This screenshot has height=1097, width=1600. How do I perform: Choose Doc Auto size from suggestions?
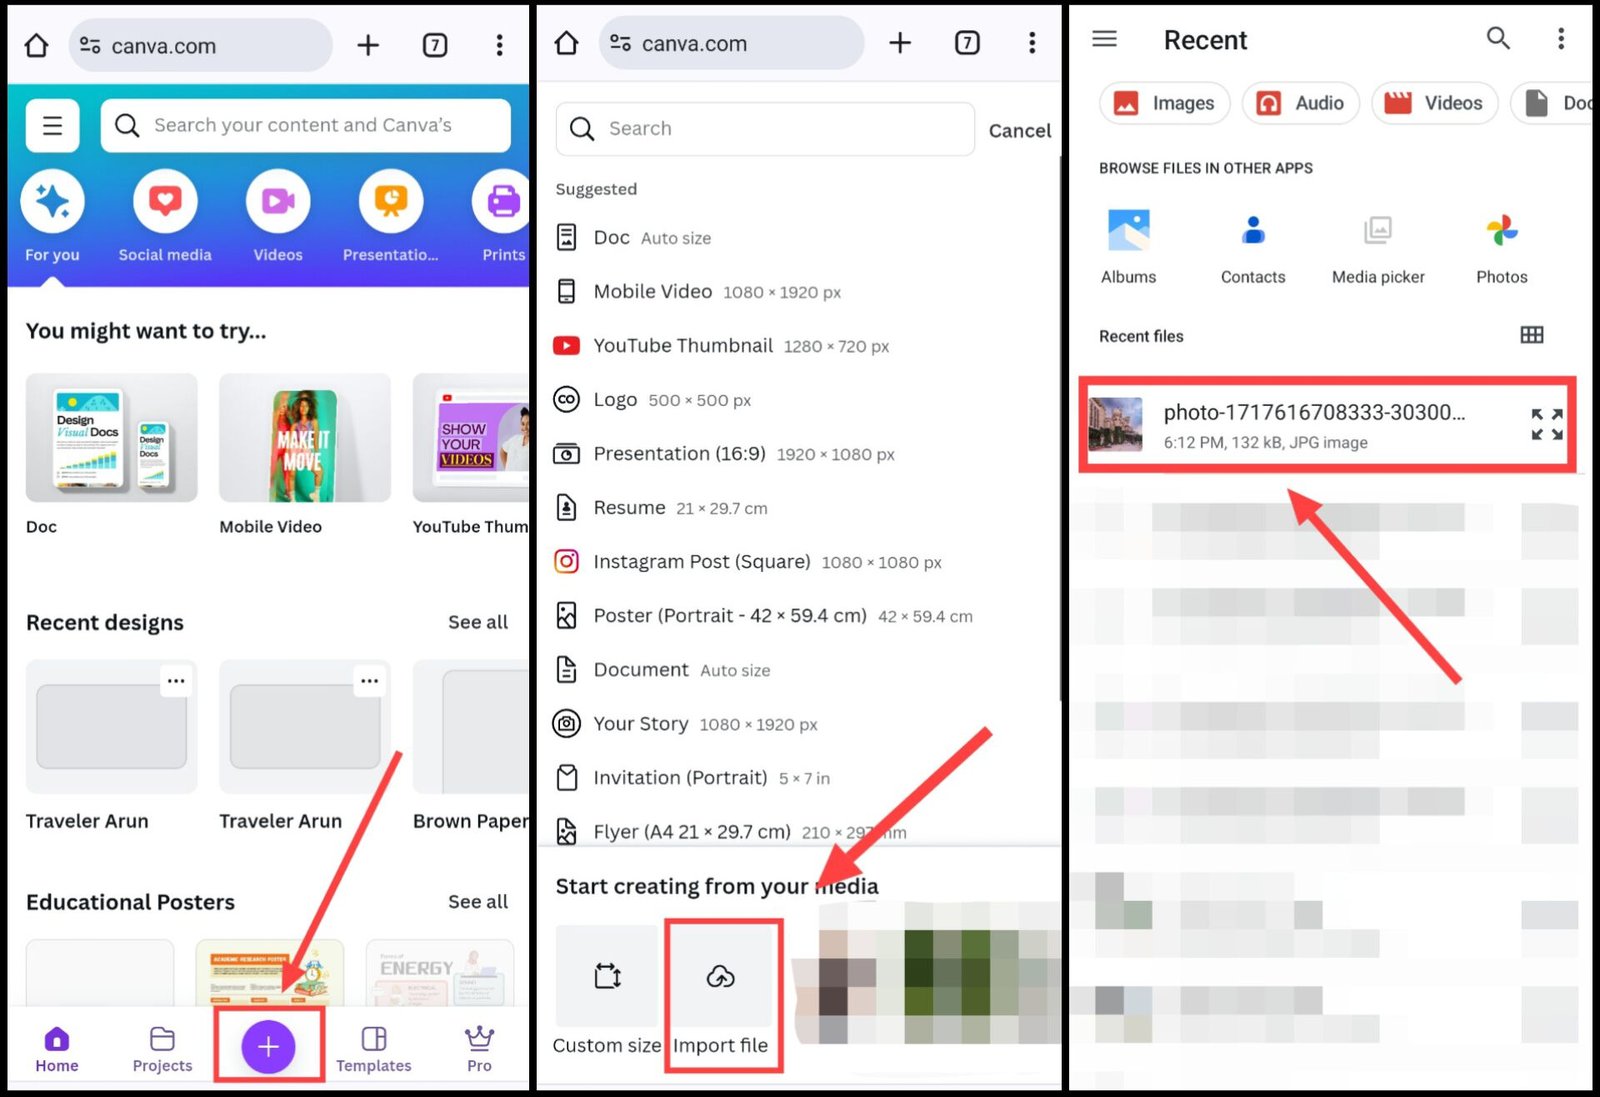(x=632, y=238)
